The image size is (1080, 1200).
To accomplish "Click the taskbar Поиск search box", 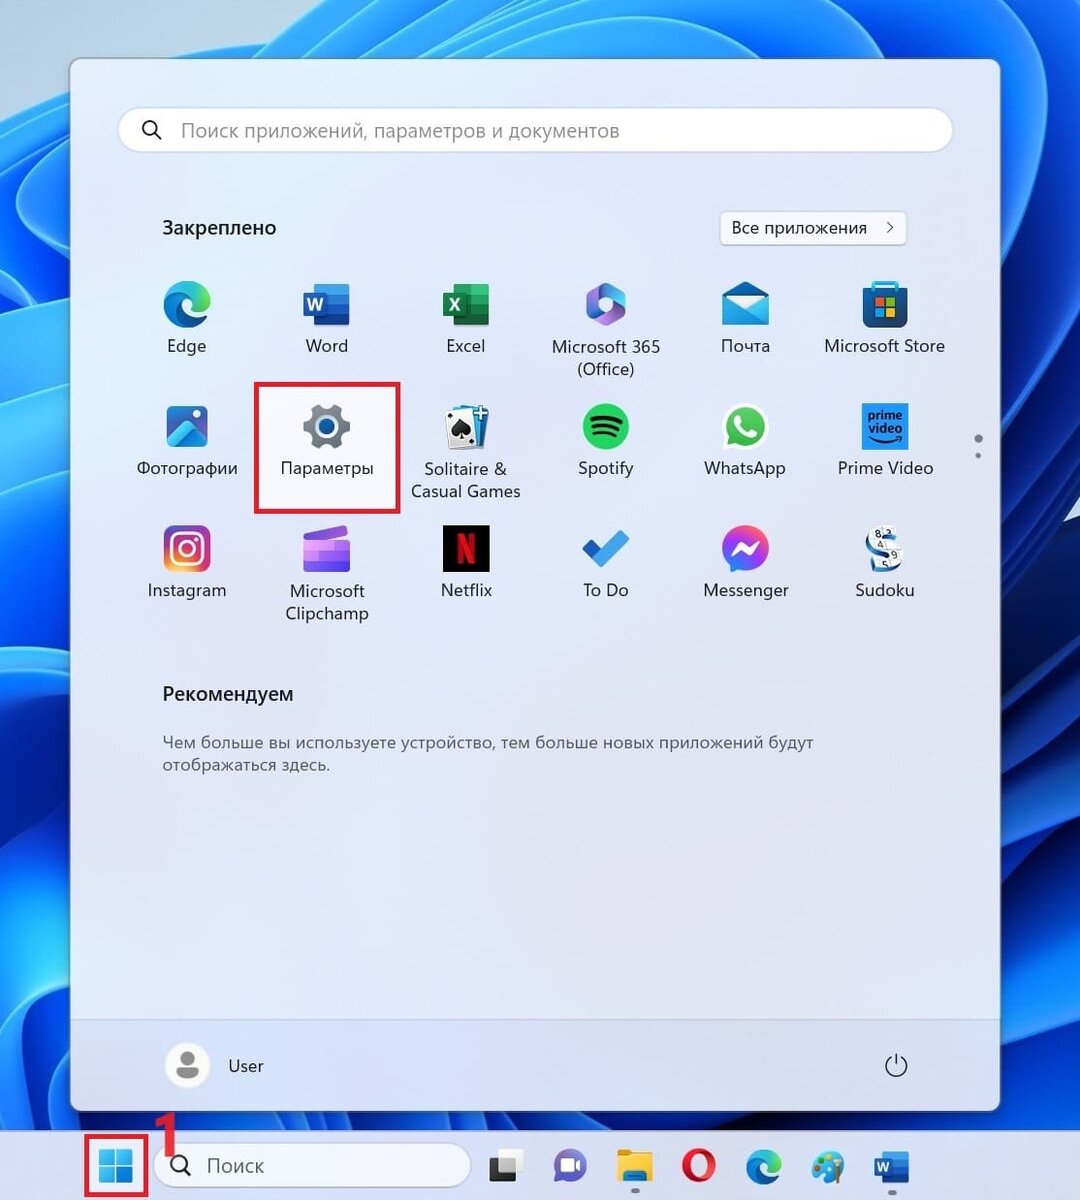I will 311,1166.
